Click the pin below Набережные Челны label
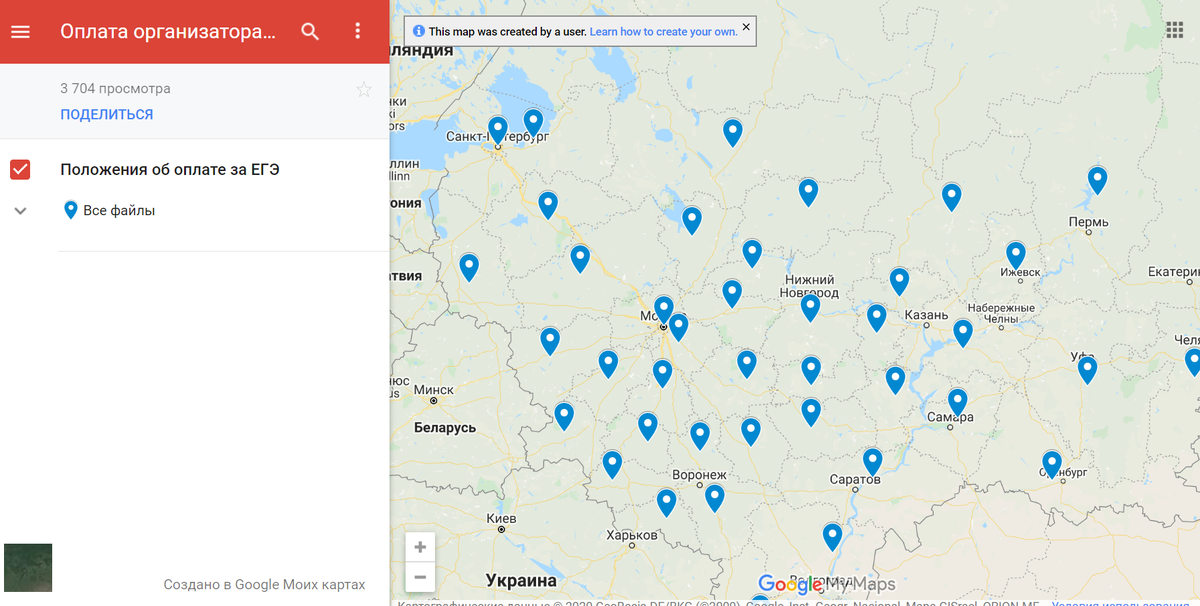The width and height of the screenshot is (1200, 606). tap(962, 333)
